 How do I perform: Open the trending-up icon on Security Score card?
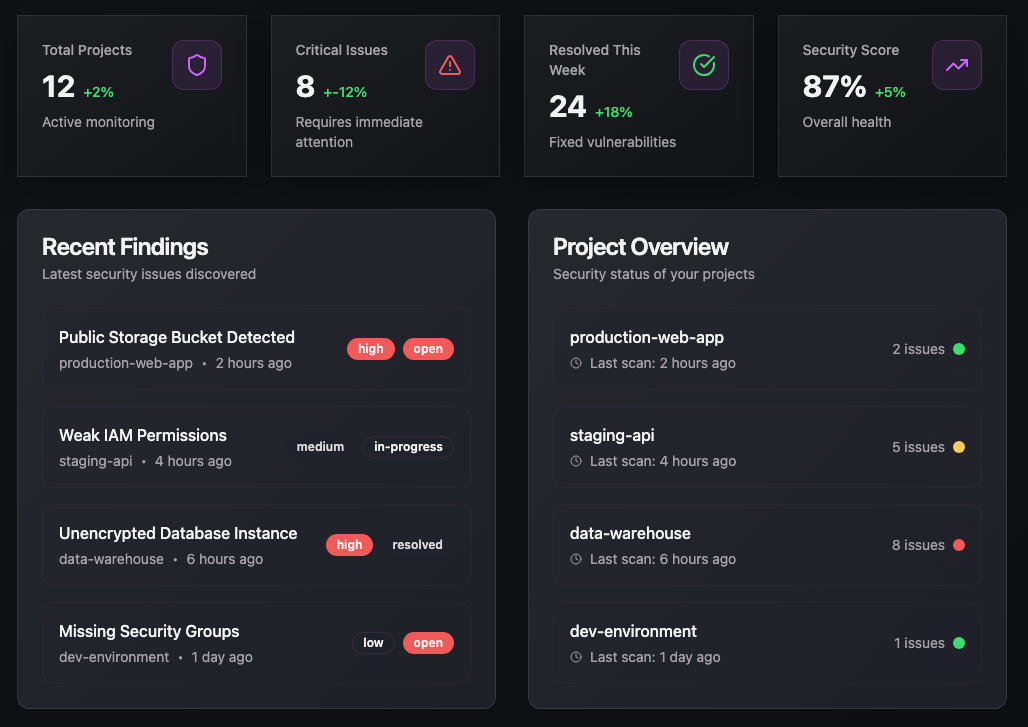[956, 63]
